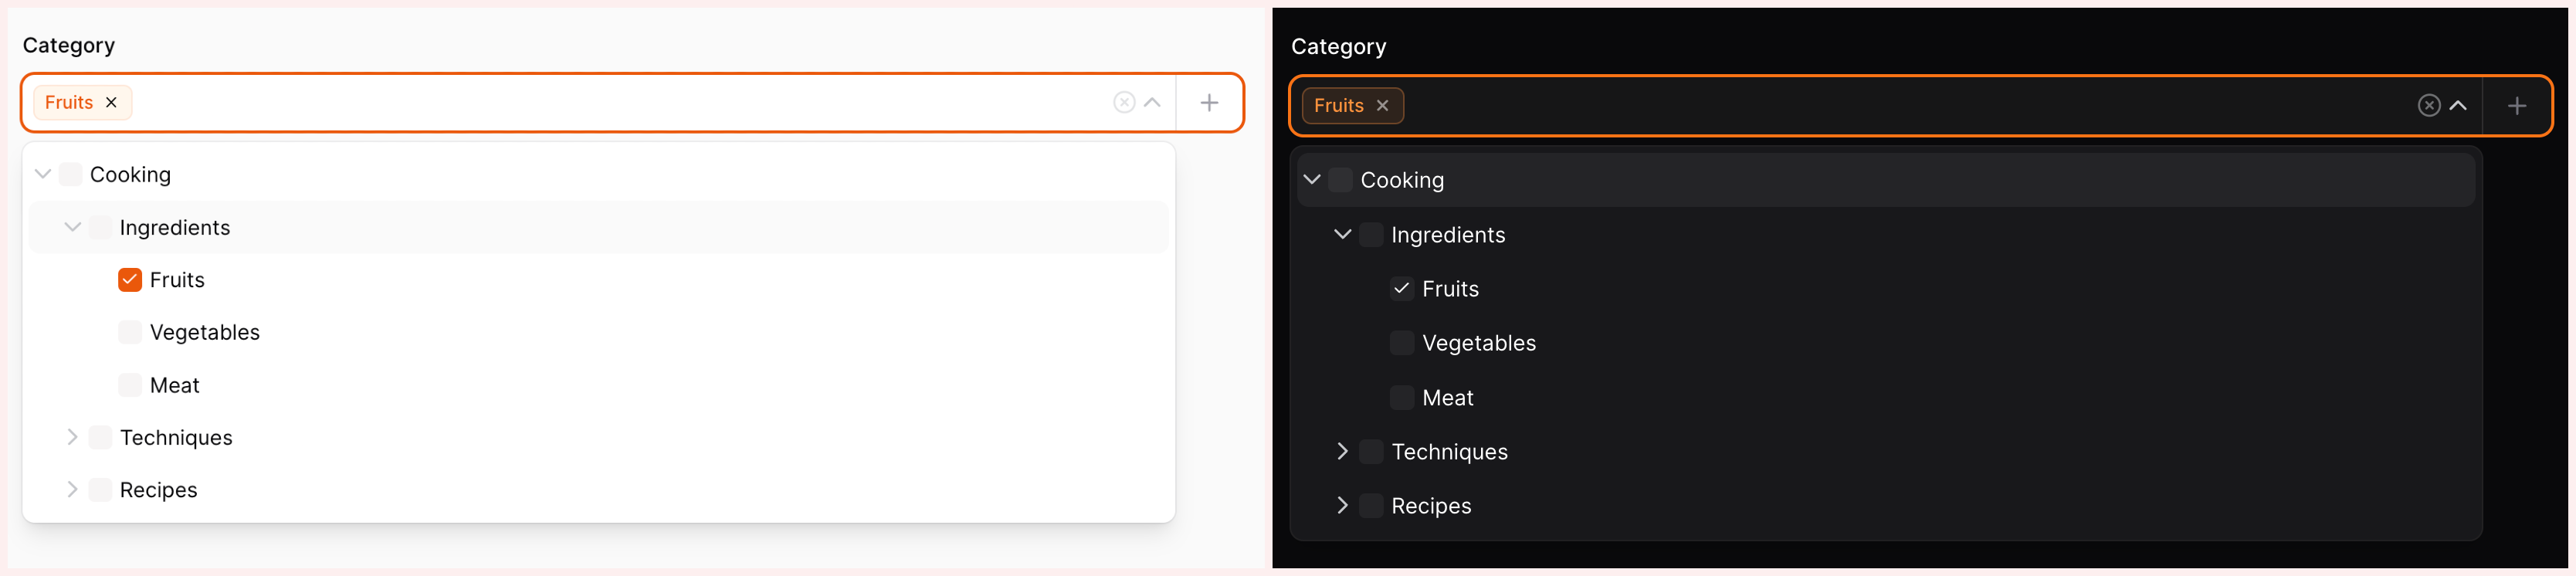
Task: Check the Meat checkbox in light theme
Action: 130,385
